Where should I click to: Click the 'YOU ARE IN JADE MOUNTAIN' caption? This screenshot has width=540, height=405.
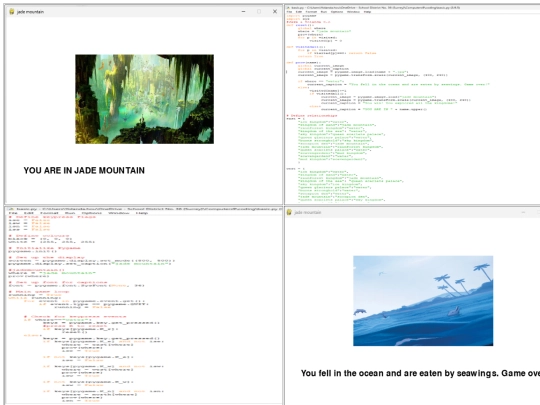(x=84, y=170)
